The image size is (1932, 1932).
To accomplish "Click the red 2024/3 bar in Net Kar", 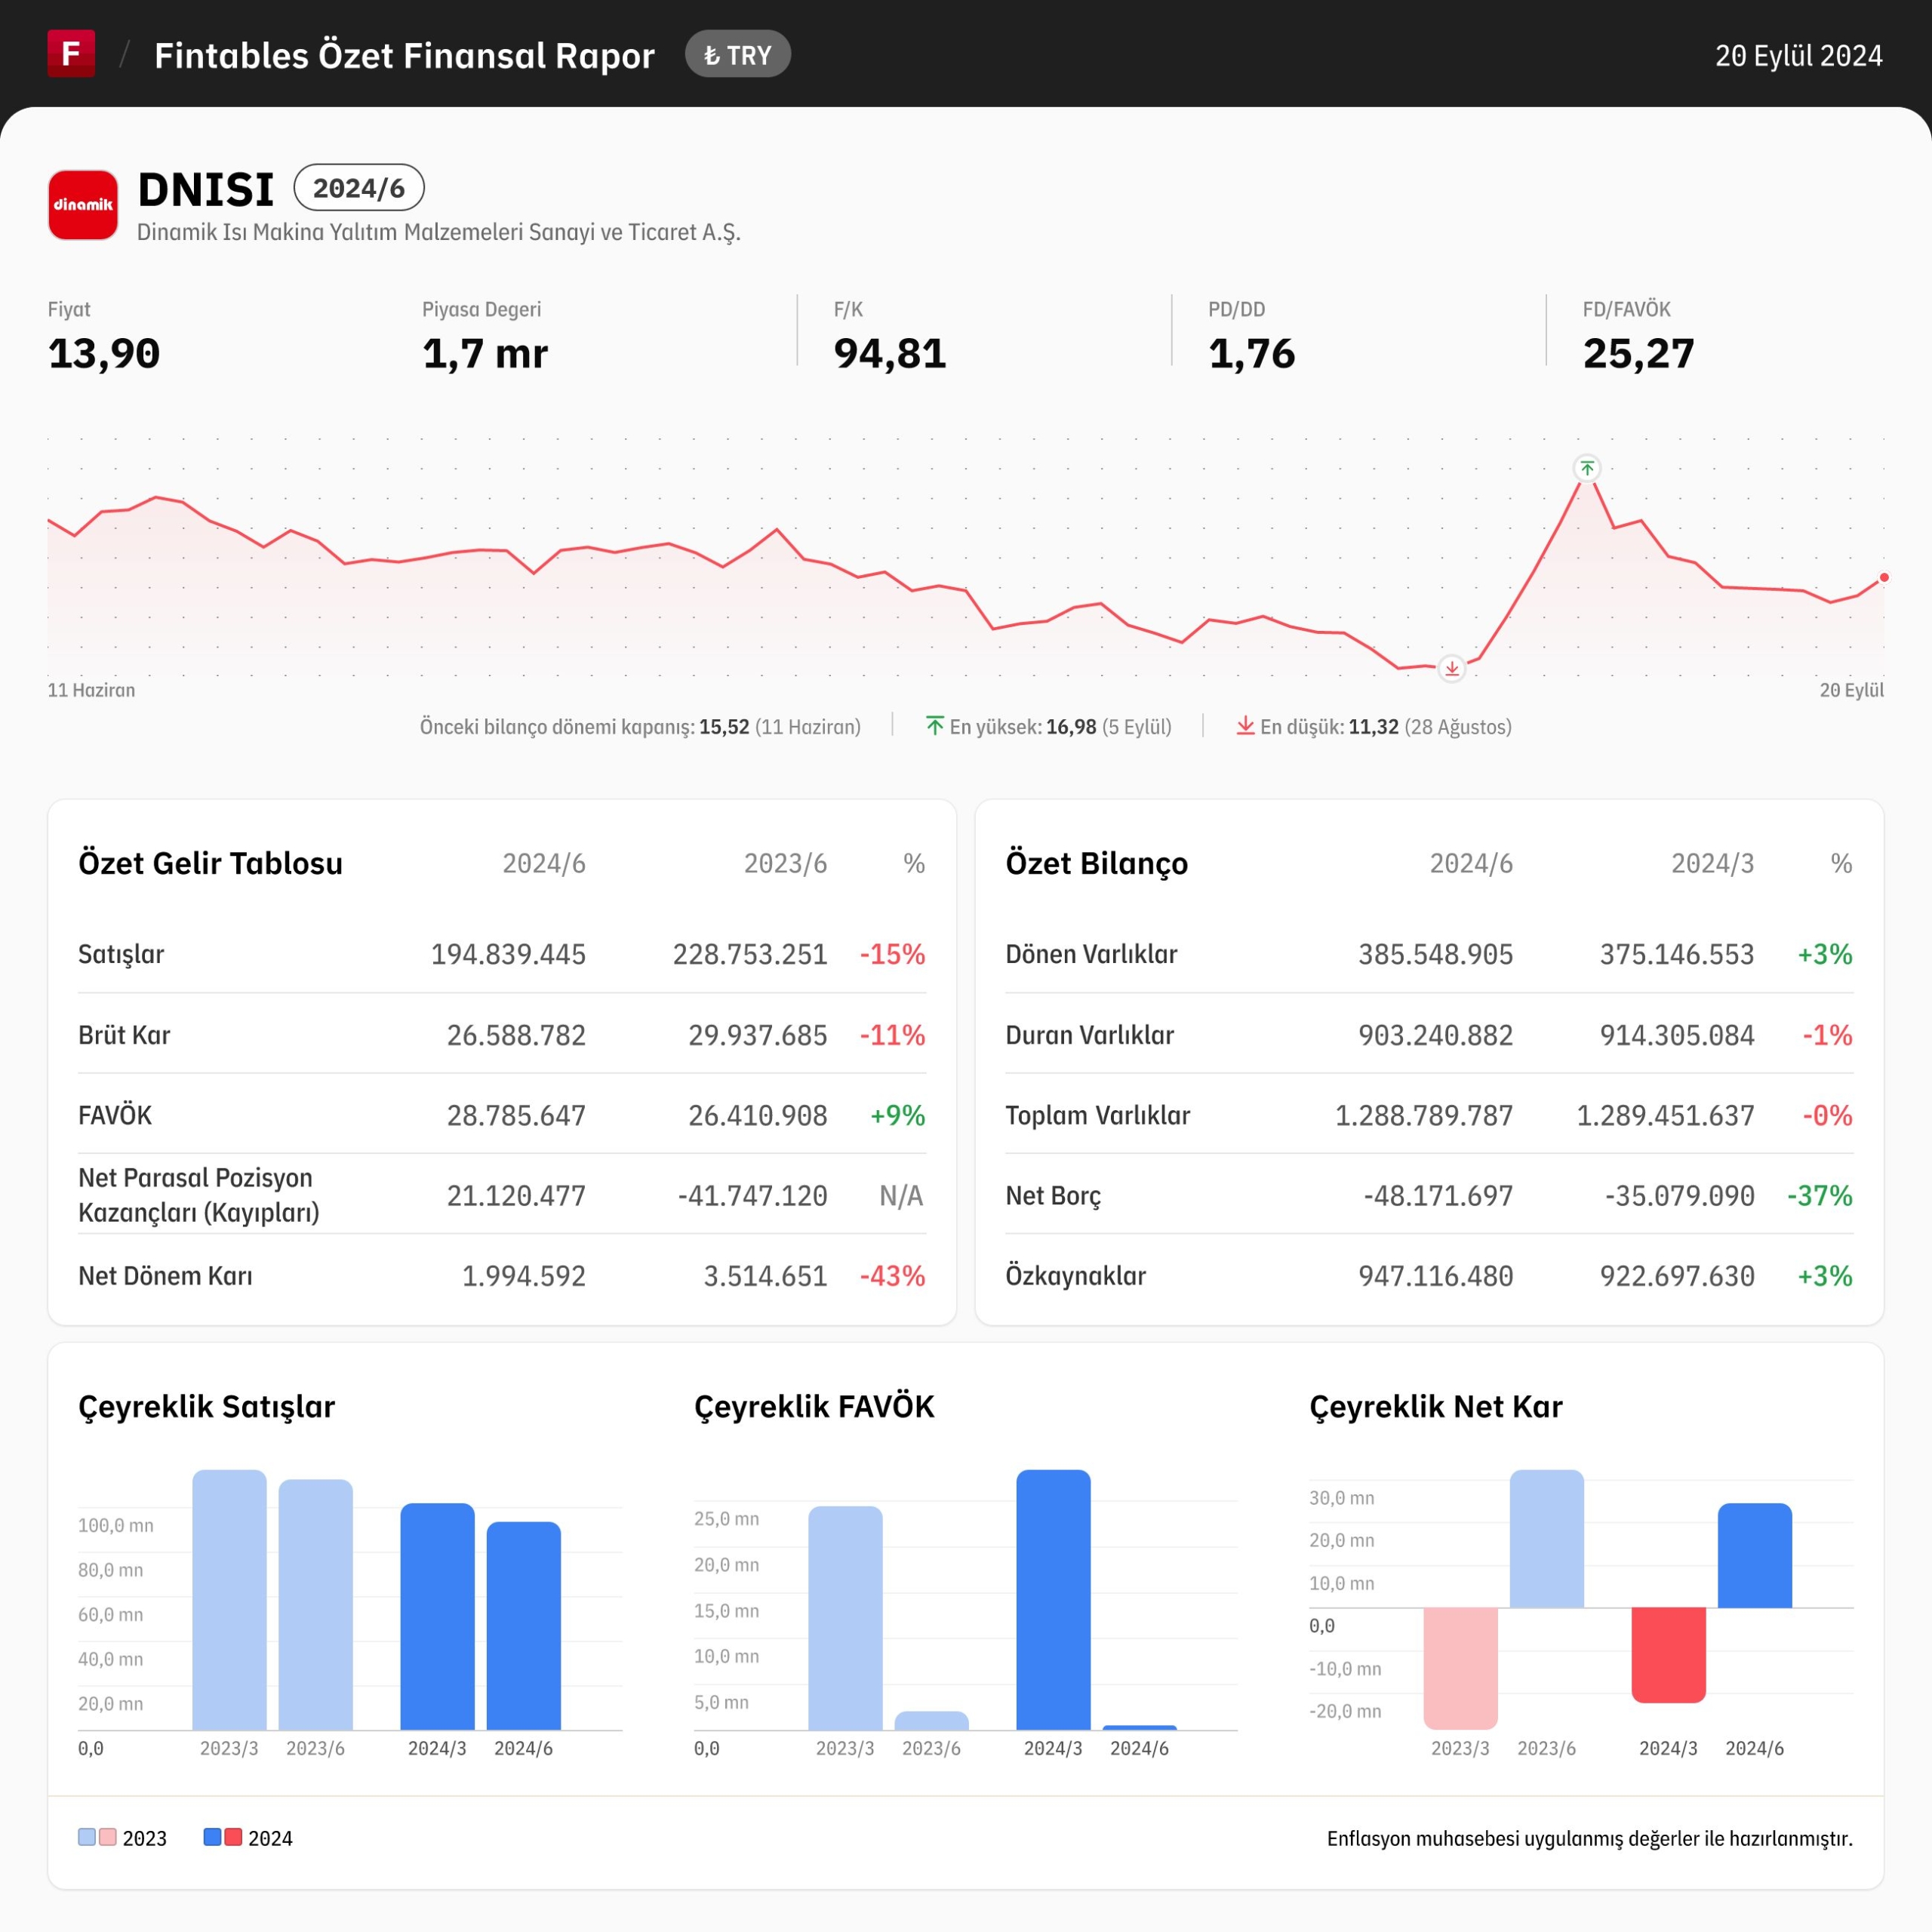I will [x=1668, y=1654].
